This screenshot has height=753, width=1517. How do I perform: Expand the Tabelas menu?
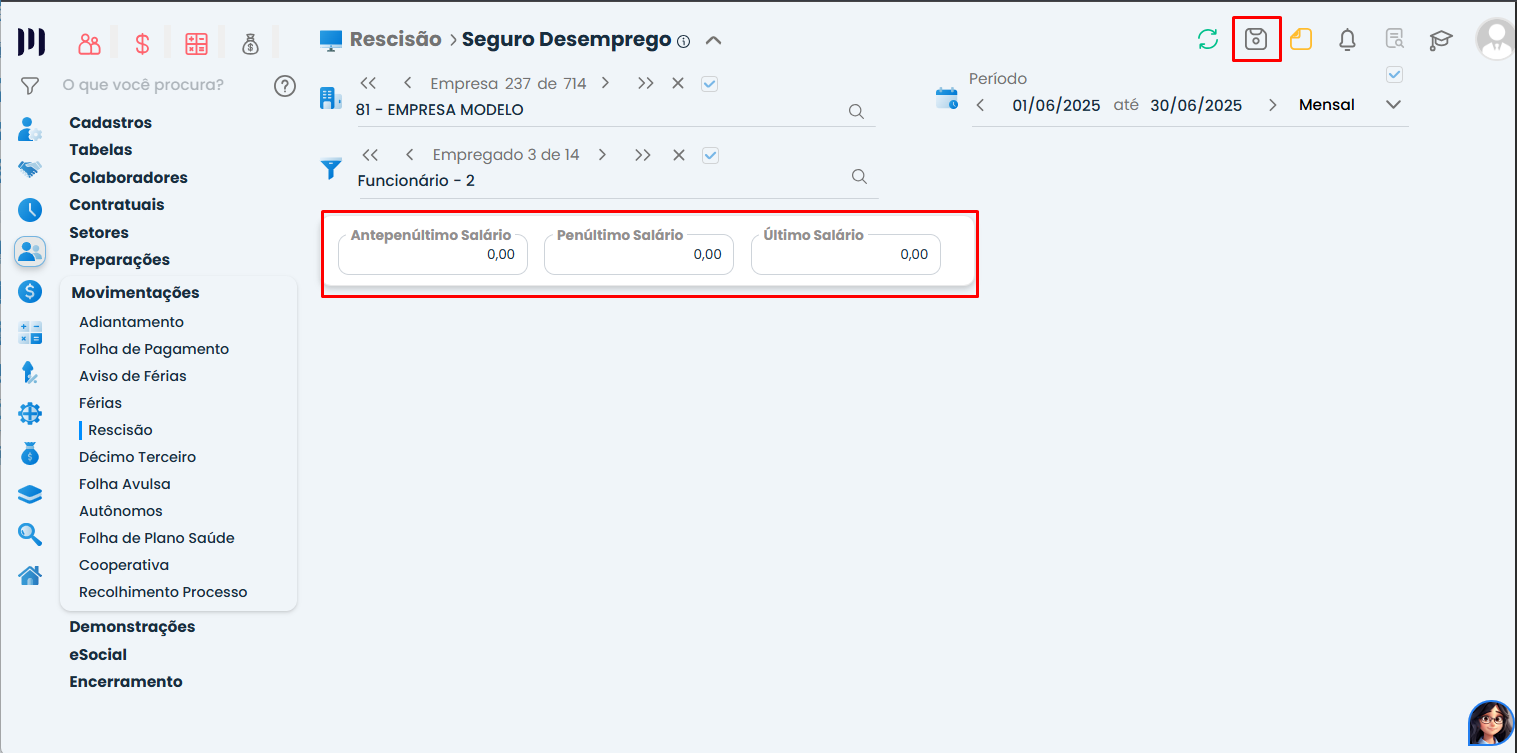(101, 150)
